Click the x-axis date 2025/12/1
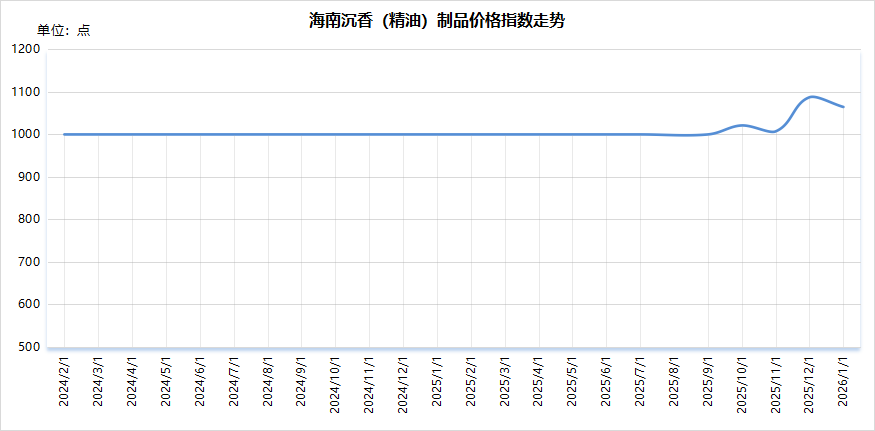Viewport: 875px width, 431px height. [810, 384]
